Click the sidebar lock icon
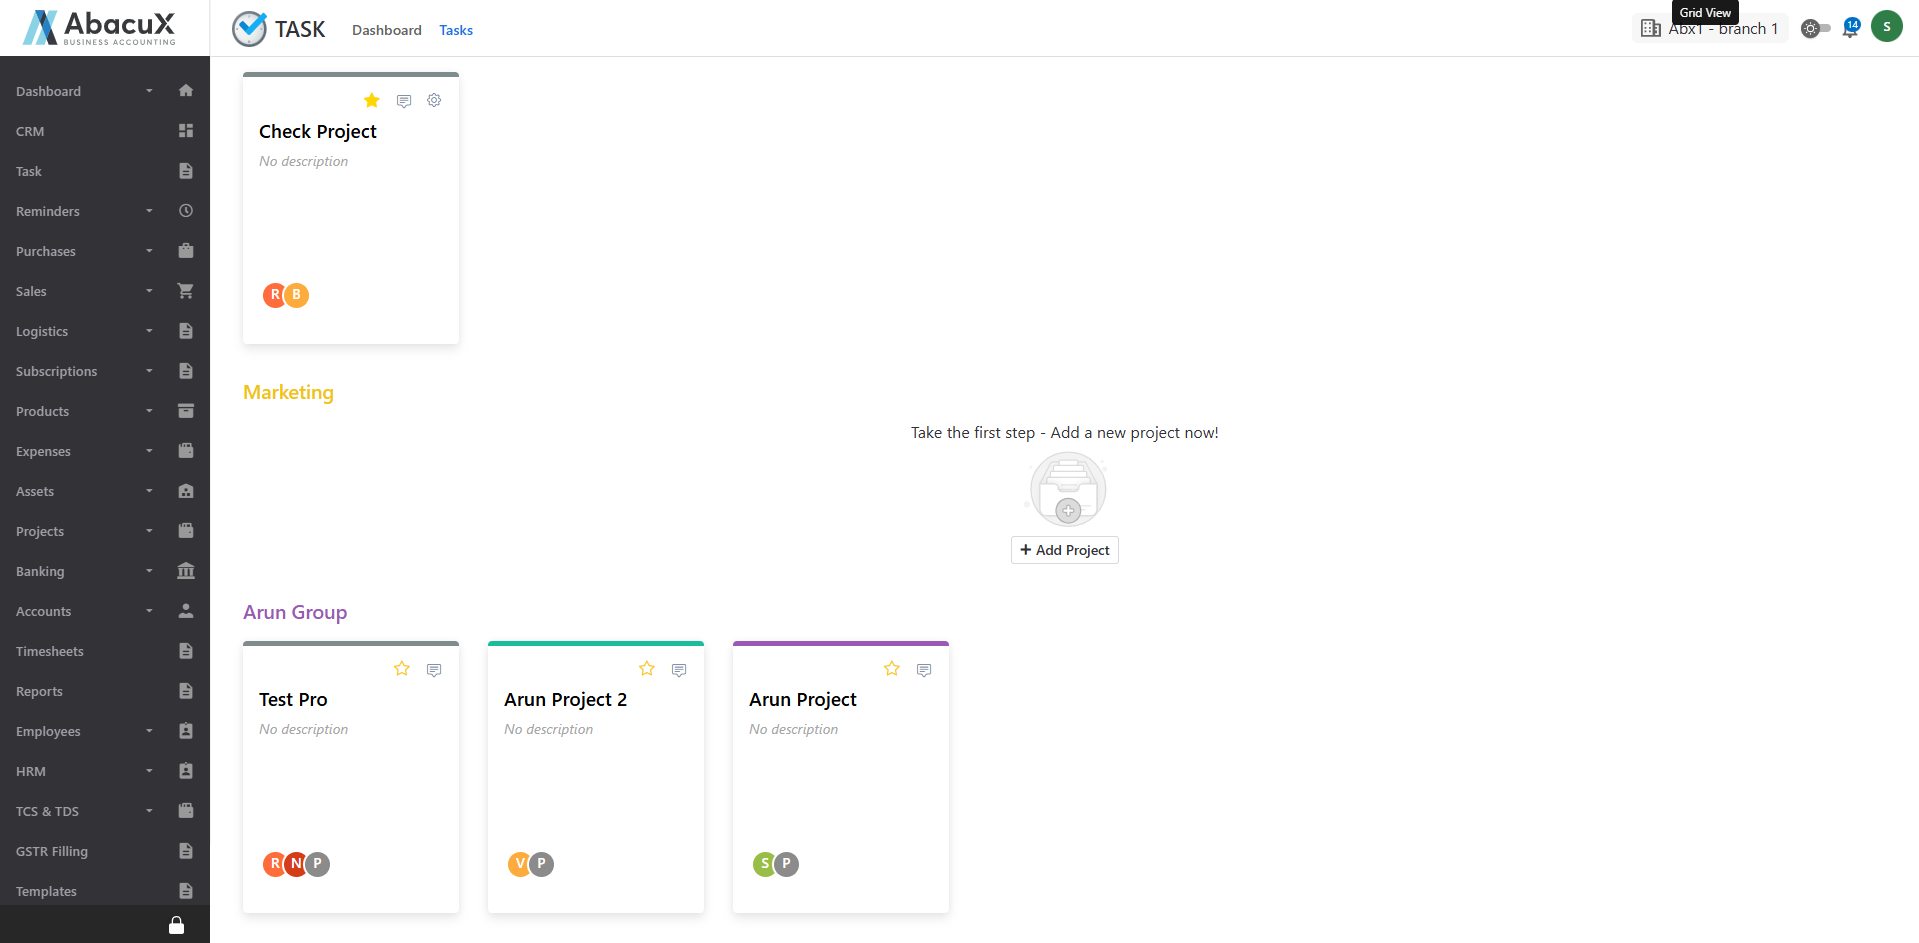The width and height of the screenshot is (1919, 943). coord(176,925)
